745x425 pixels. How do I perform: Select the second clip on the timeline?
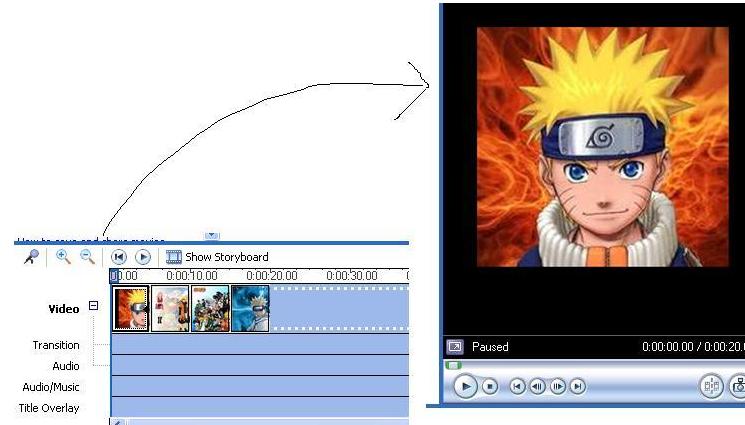[170, 308]
